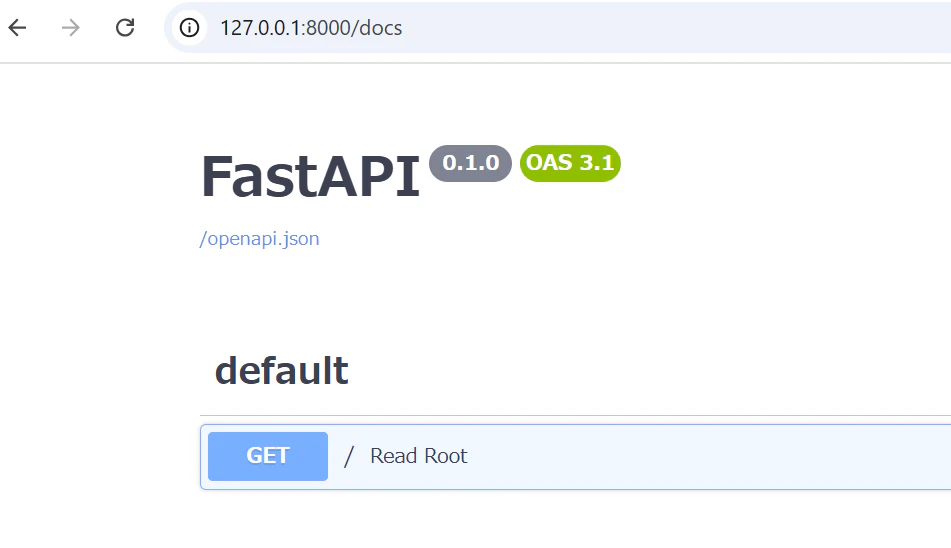951x548 pixels.
Task: Click the FastAPI title heading
Action: point(310,176)
